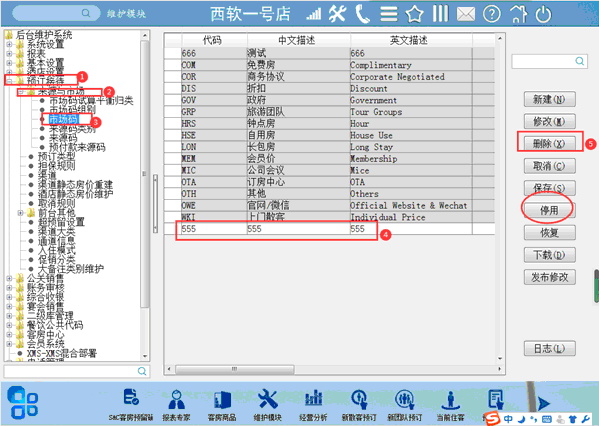Viewport: 599px width, 426px height.
Task: Click the telephone icon in the top bar
Action: pos(362,14)
